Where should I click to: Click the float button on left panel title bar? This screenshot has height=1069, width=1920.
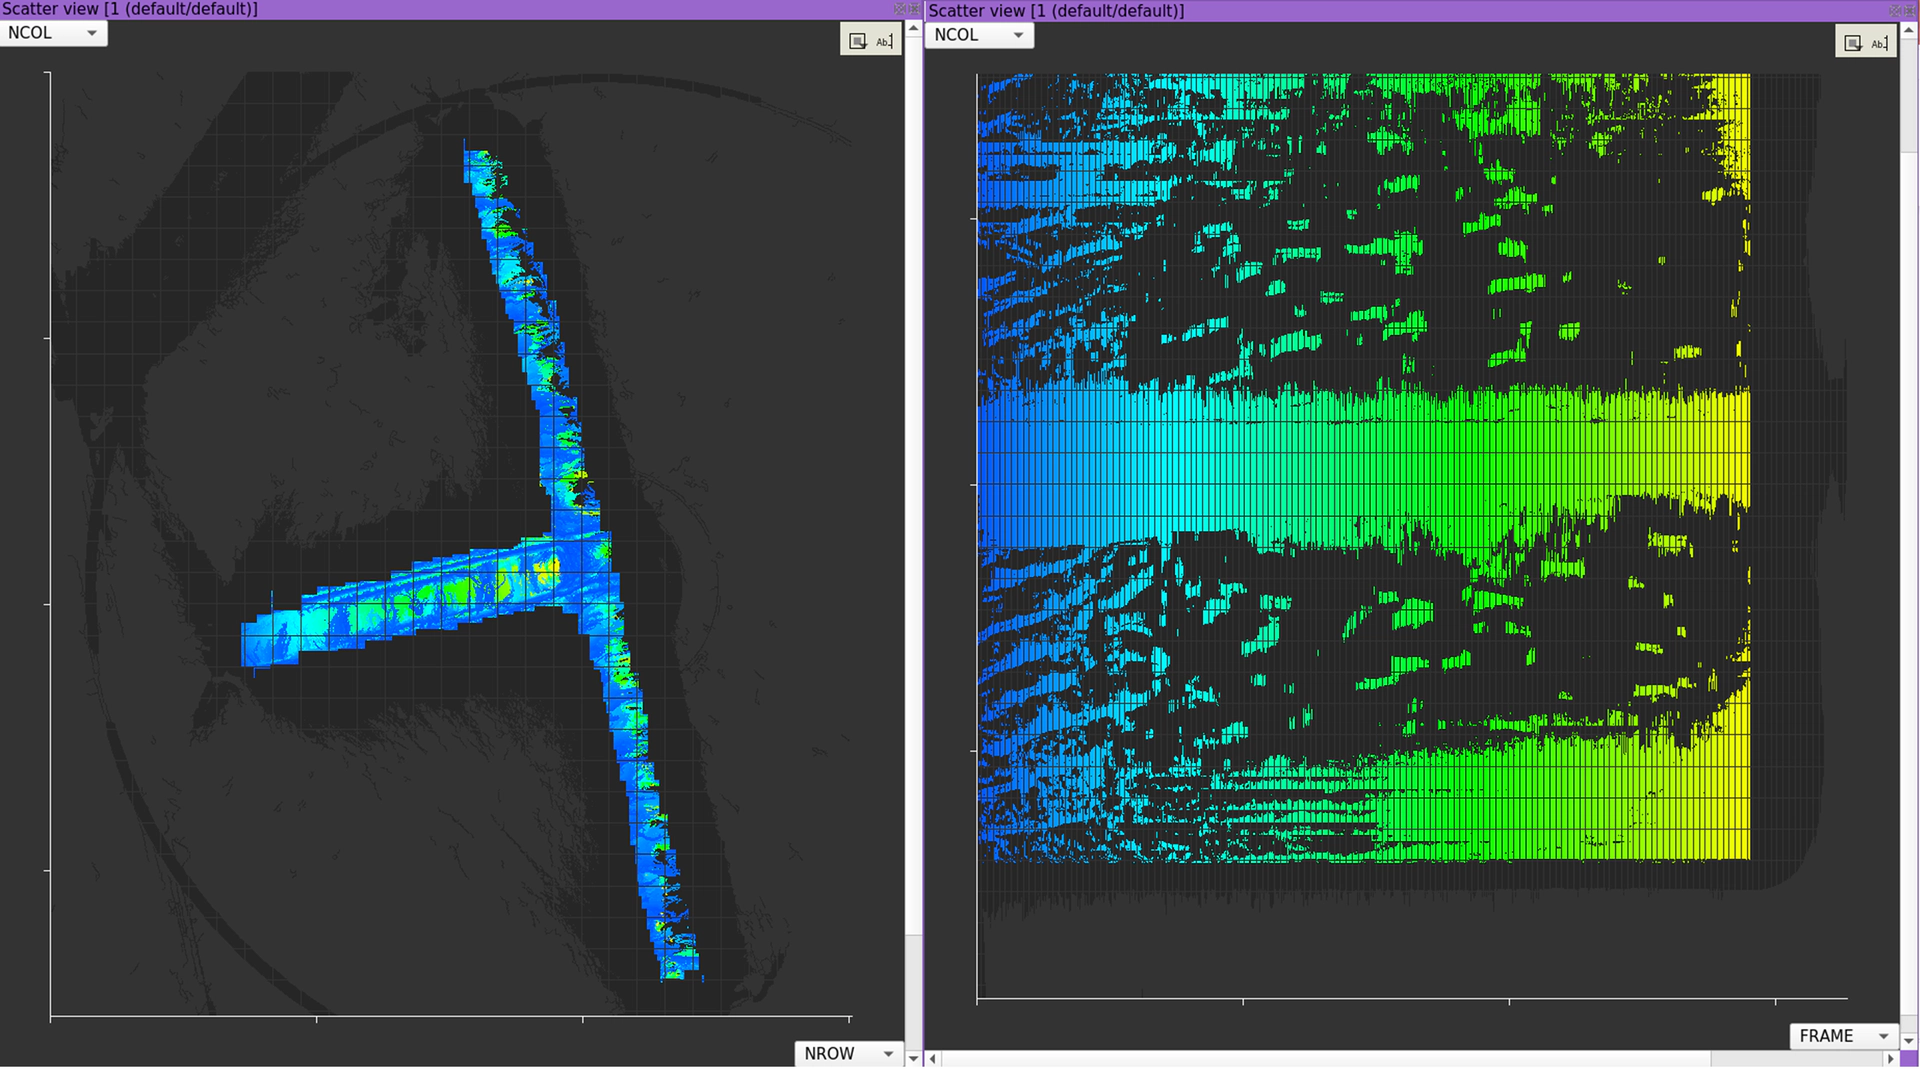[900, 9]
